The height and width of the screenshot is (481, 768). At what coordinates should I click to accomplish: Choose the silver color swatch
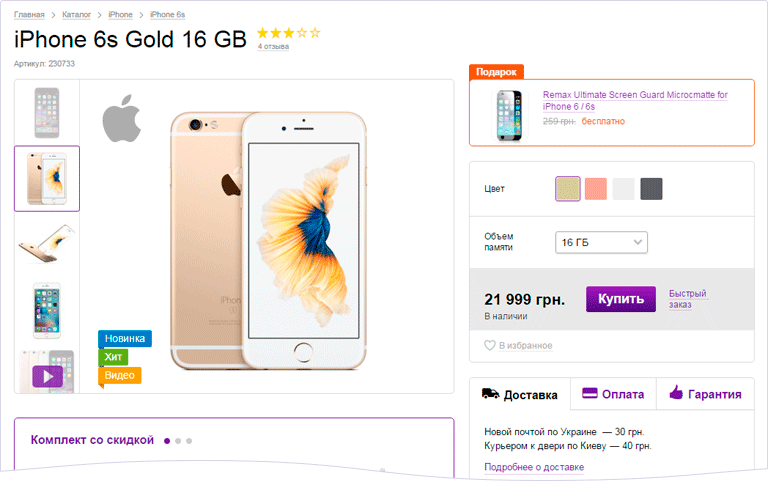click(624, 188)
